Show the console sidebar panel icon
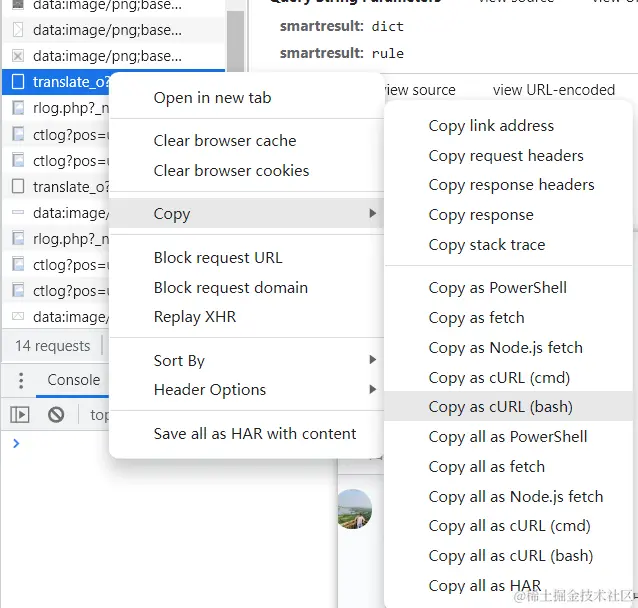The image size is (638, 608). pos(20,415)
